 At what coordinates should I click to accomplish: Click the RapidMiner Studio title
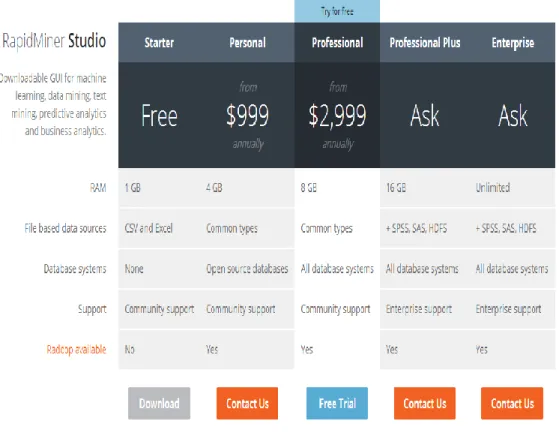coord(54,41)
